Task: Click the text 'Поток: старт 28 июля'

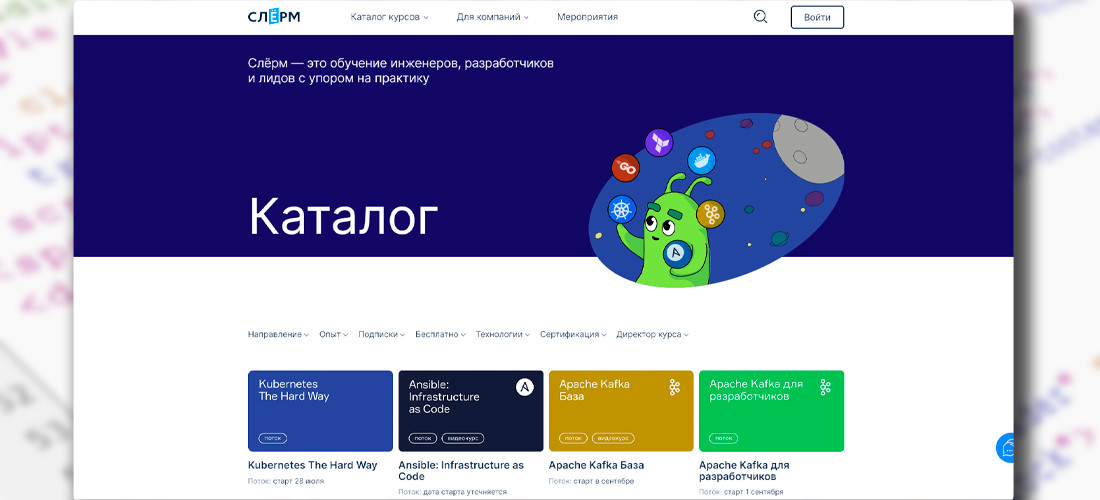Action: [x=286, y=481]
